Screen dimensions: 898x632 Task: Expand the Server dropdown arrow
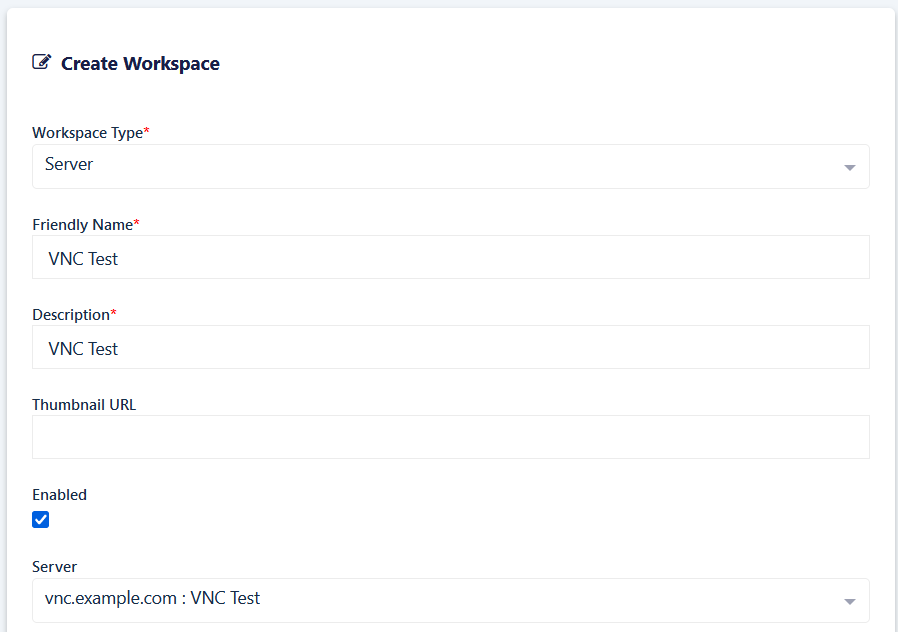(849, 601)
